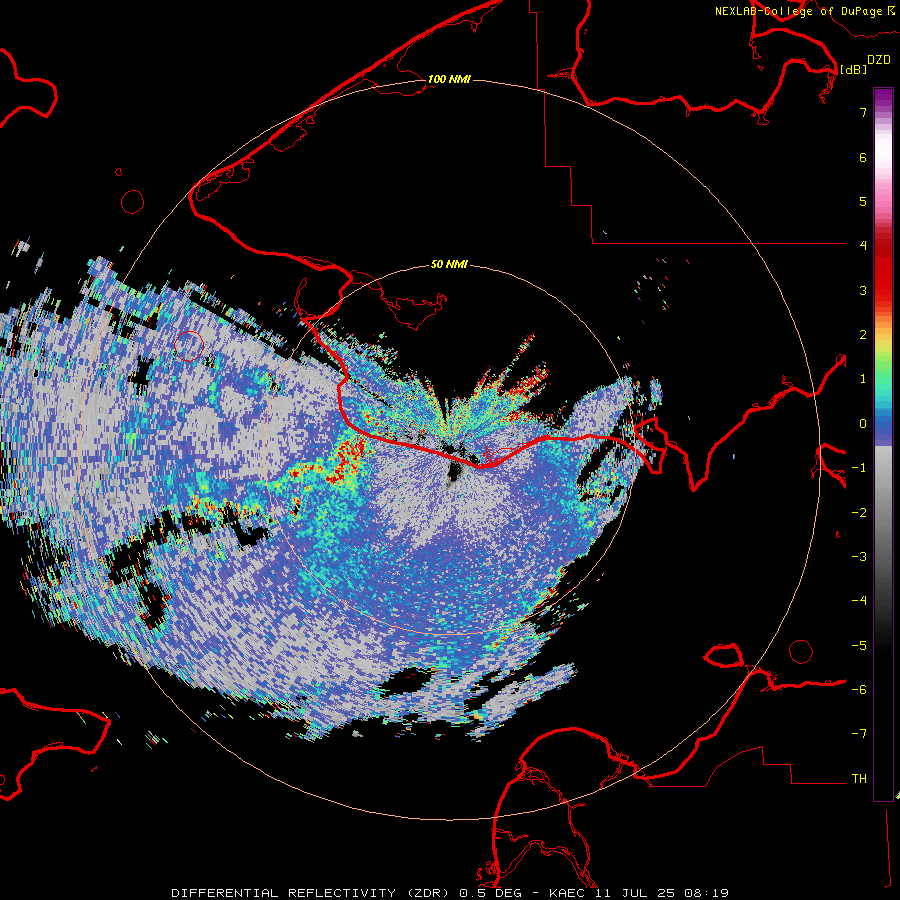Screen dimensions: 900x900
Task: Click the 08:19 timestamp
Action: (707, 893)
